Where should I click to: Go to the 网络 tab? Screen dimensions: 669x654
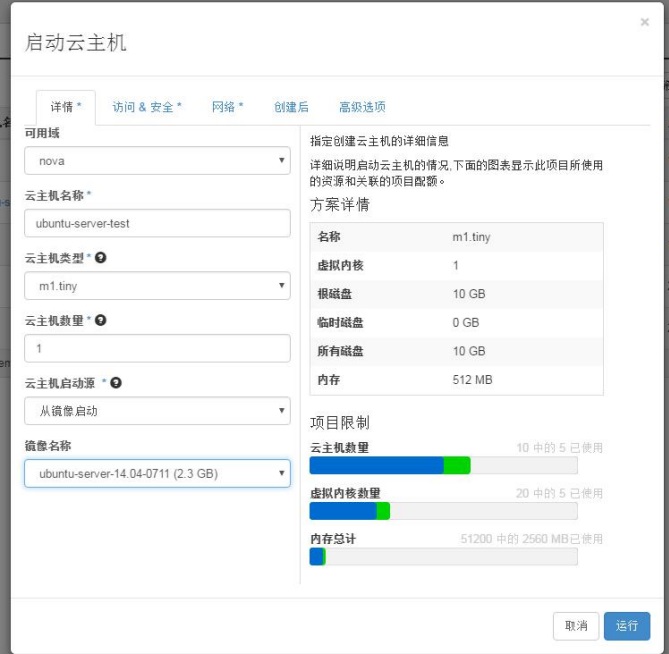click(227, 107)
